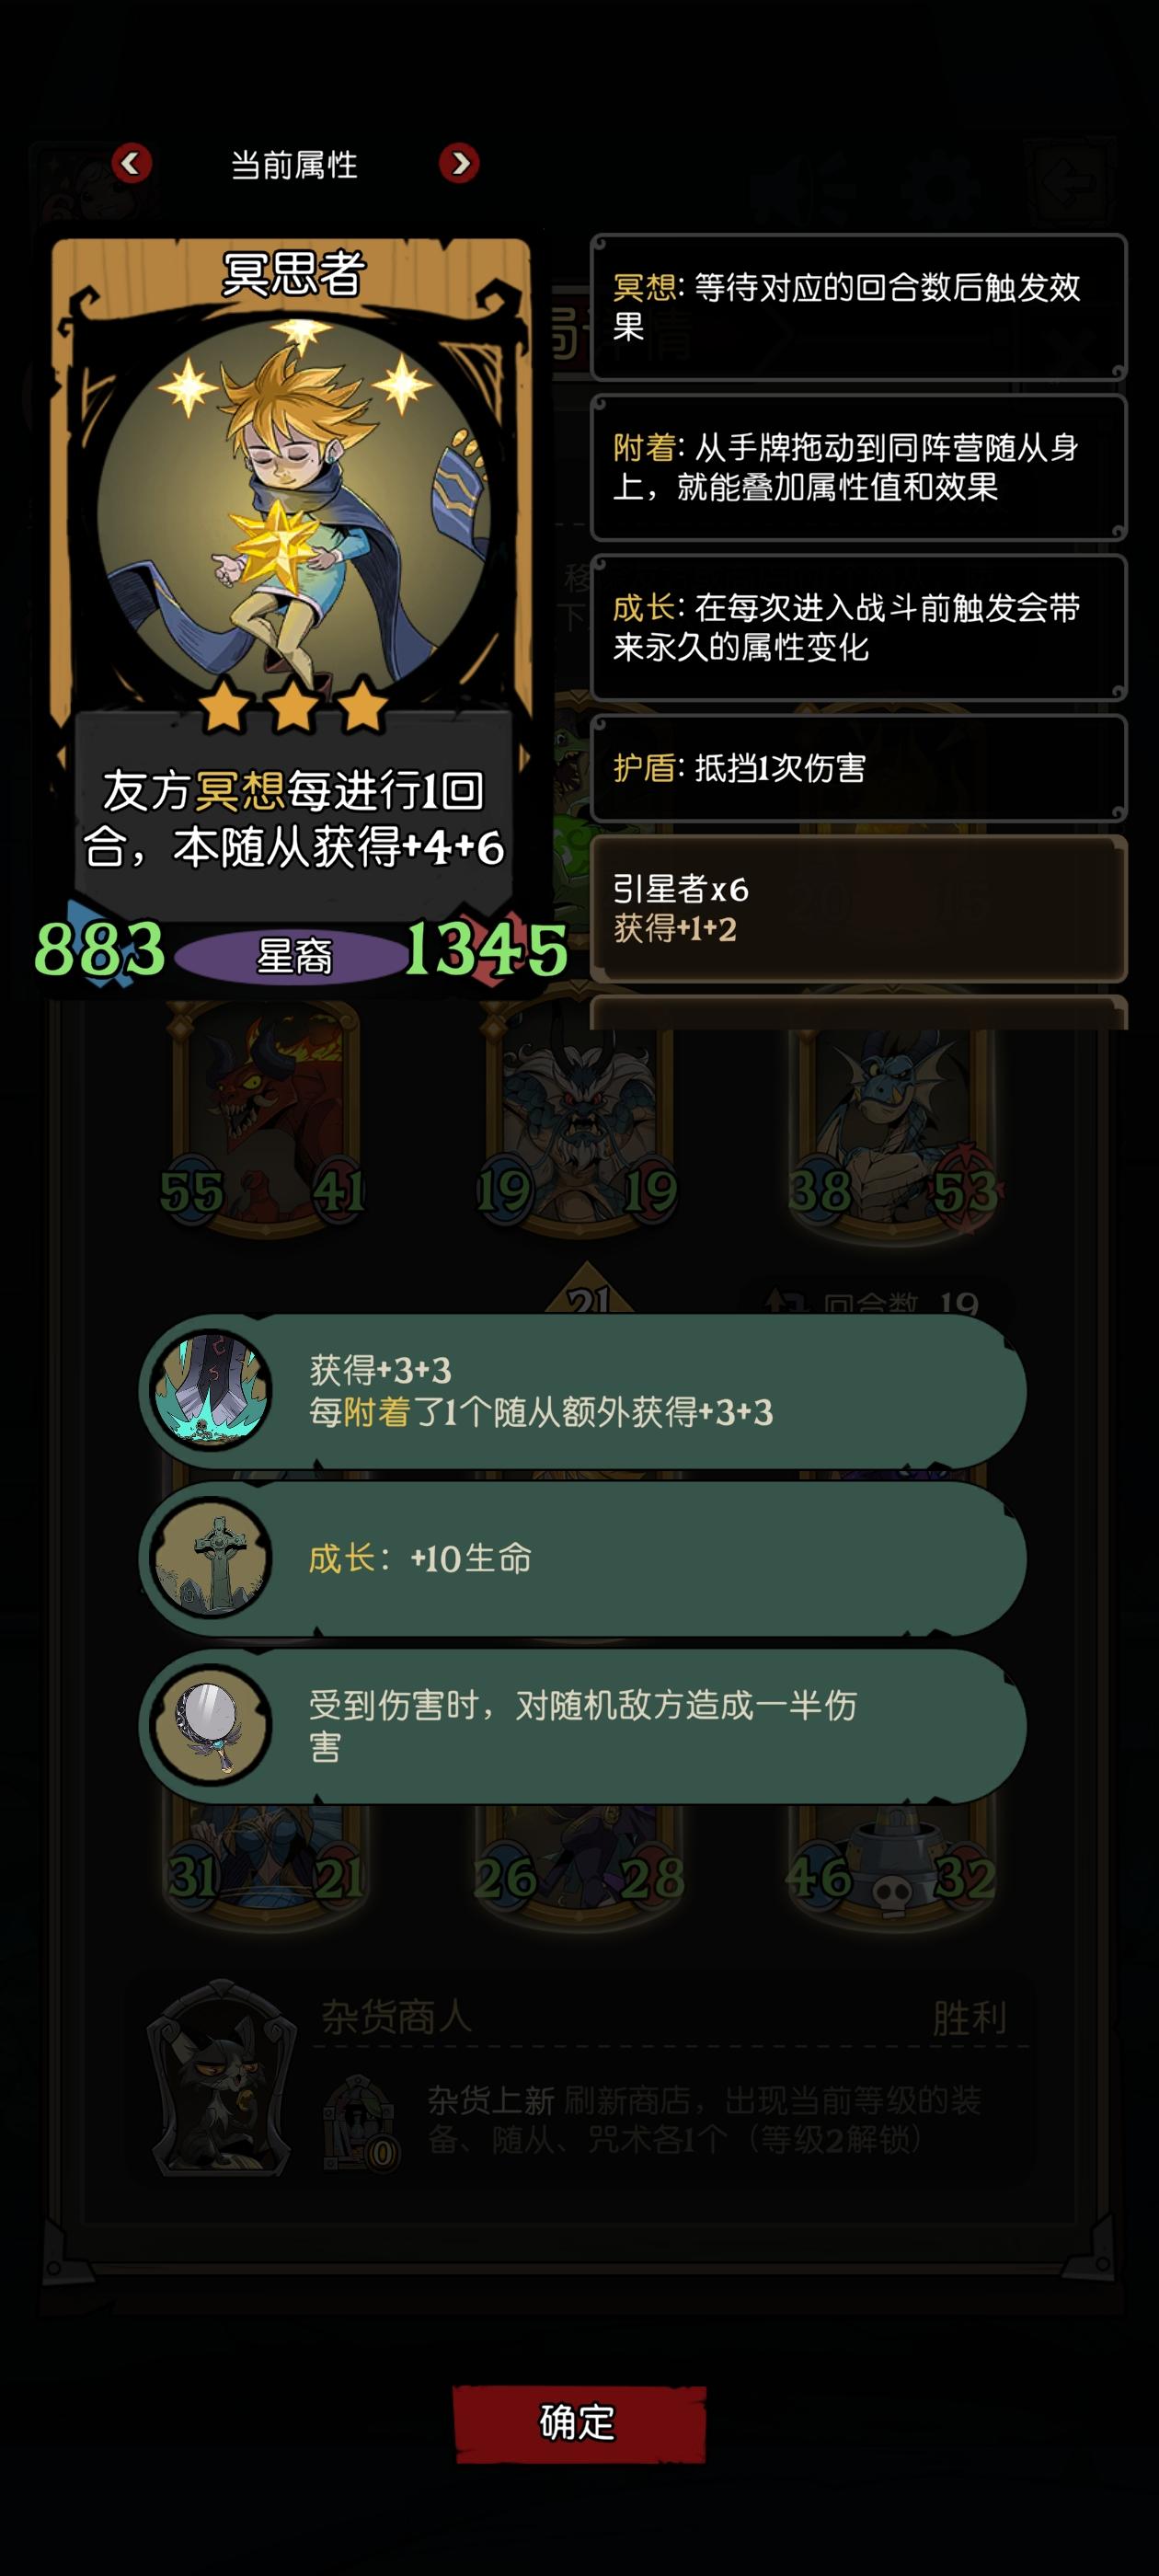
Task: Tap the mirror icon on damage reflect entry
Action: [211, 1725]
